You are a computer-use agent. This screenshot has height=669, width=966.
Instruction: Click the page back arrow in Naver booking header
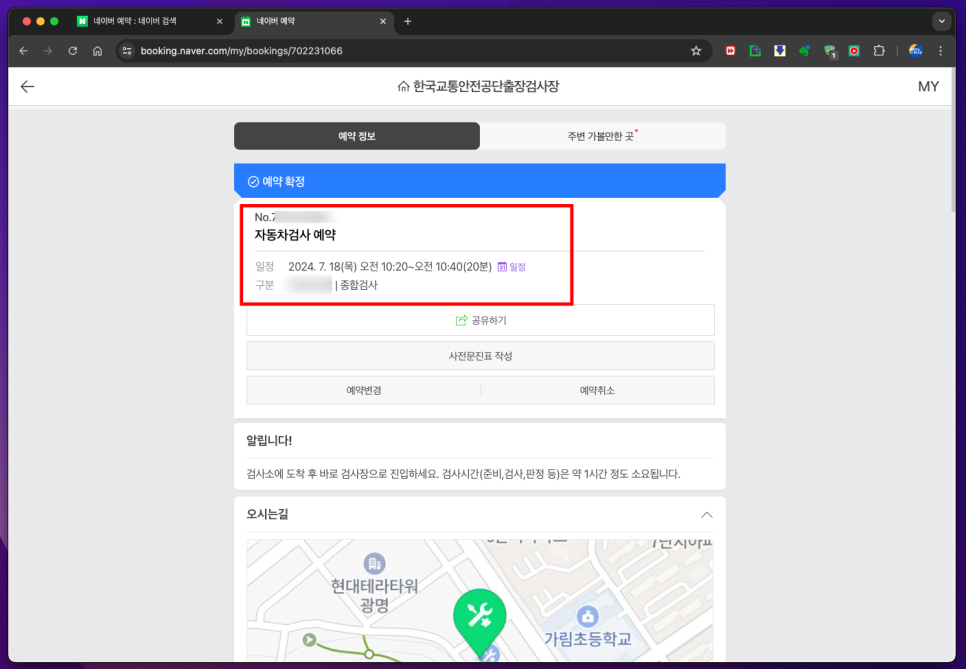27,87
